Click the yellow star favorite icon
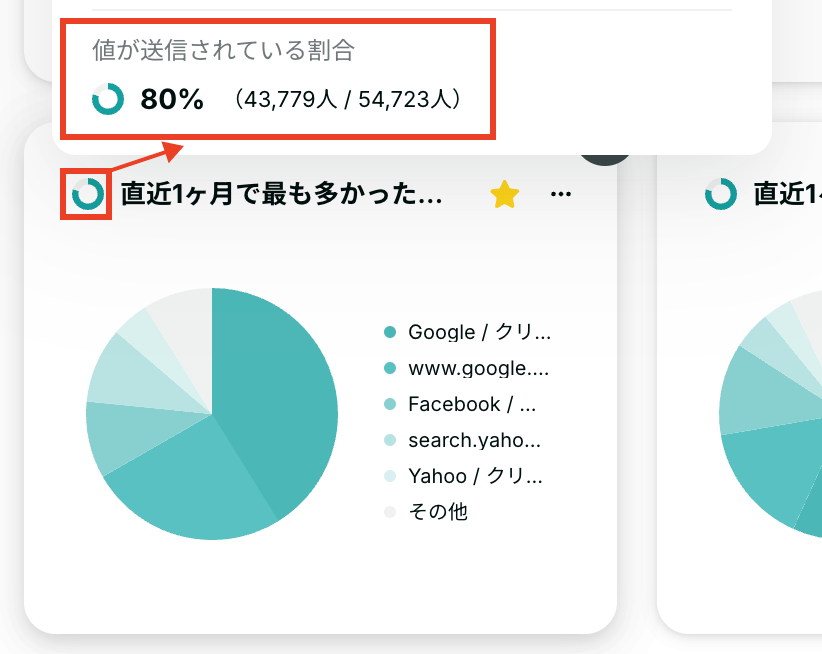This screenshot has width=822, height=654. point(504,194)
